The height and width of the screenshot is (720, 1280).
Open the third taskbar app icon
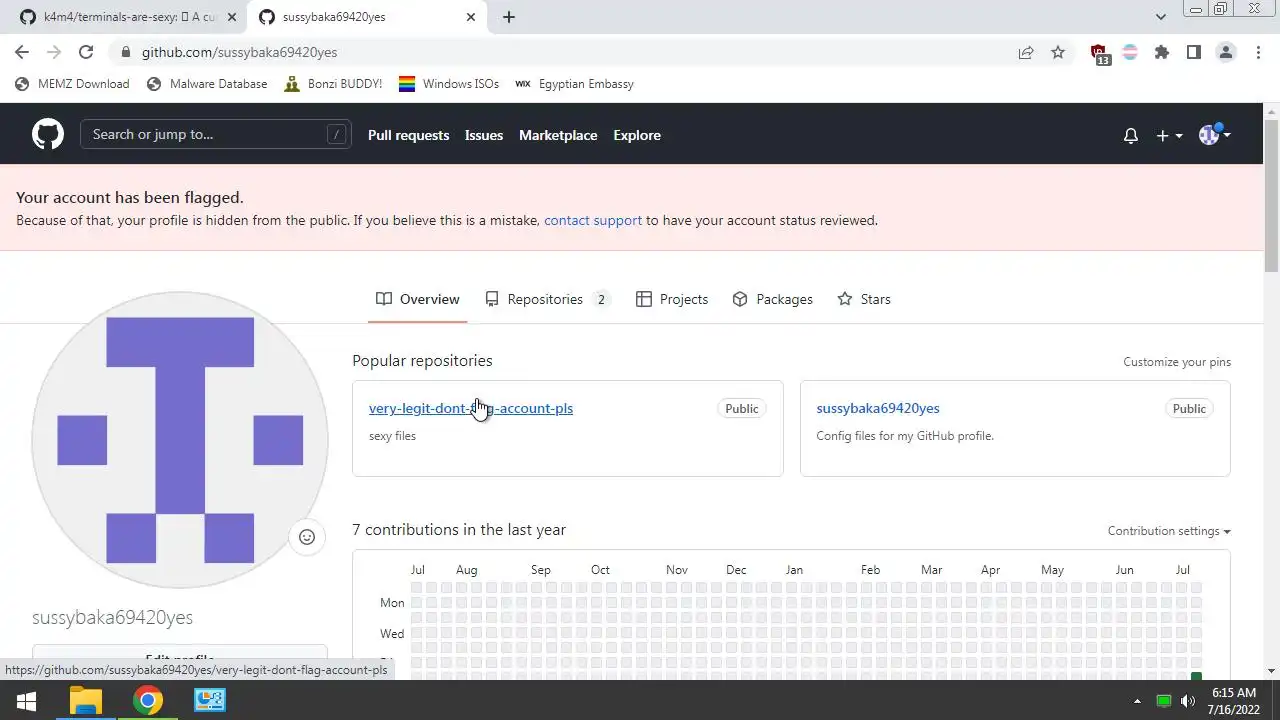(x=210, y=701)
